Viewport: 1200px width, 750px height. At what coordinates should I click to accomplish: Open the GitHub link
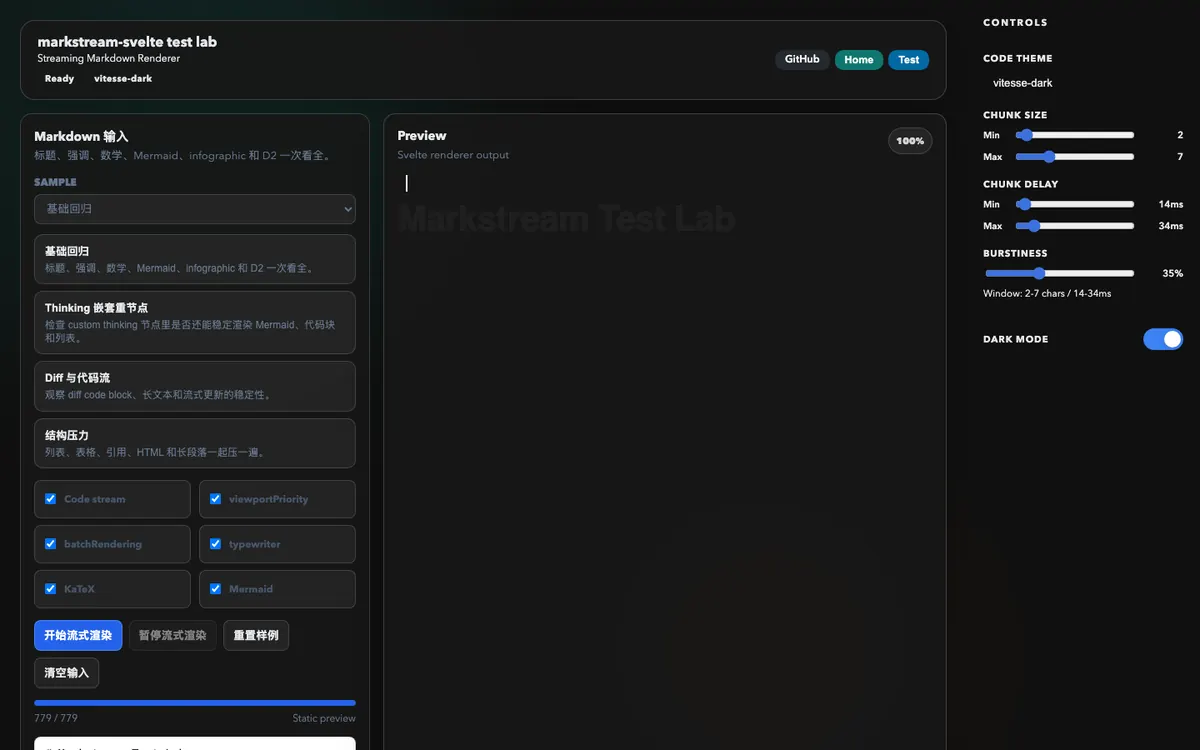(802, 60)
